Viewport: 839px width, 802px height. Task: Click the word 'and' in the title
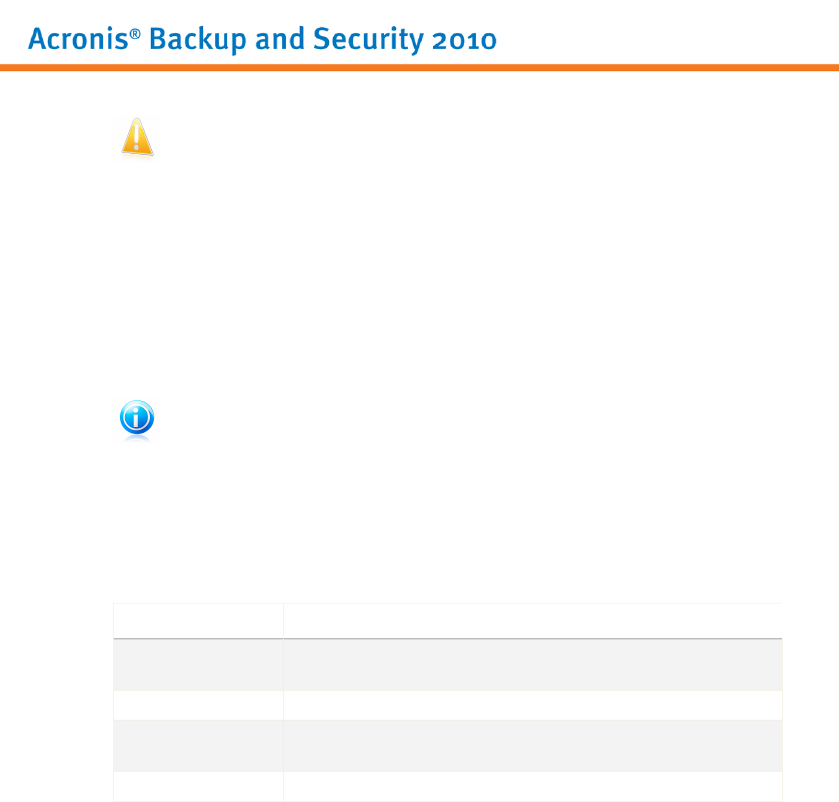point(279,39)
